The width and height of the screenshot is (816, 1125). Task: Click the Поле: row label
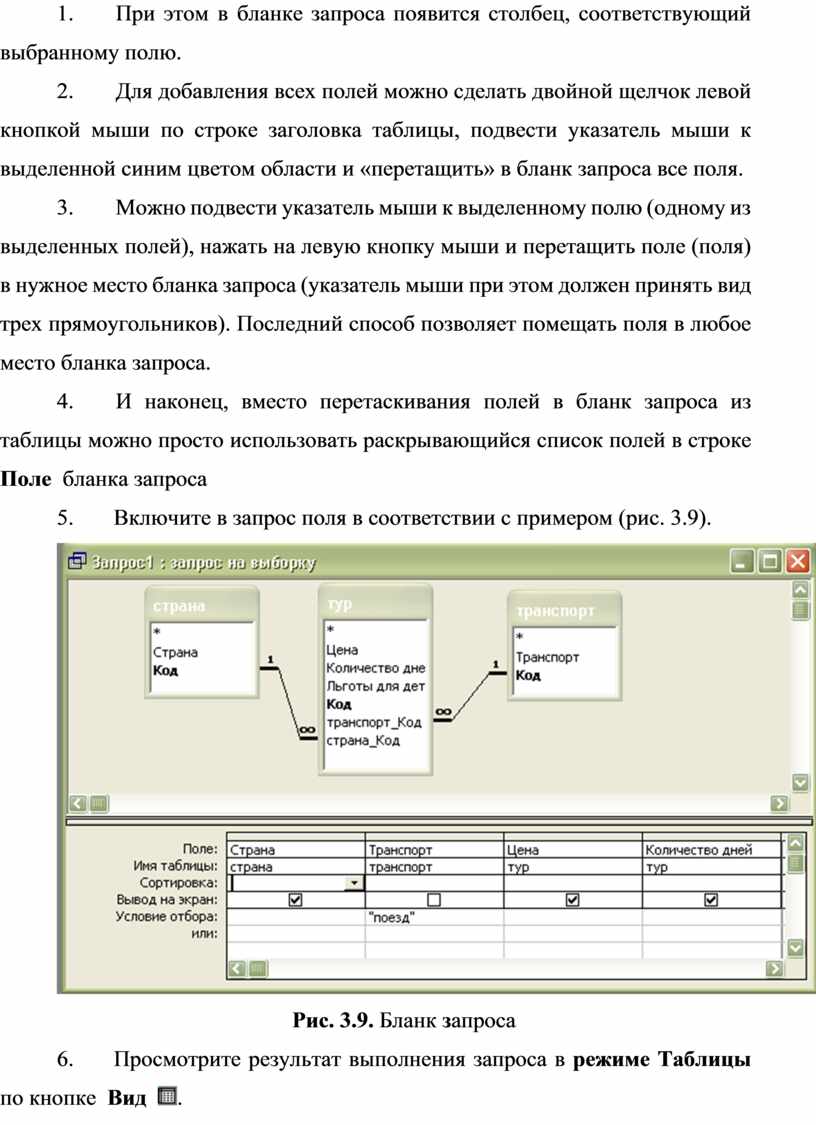pyautogui.click(x=200, y=849)
